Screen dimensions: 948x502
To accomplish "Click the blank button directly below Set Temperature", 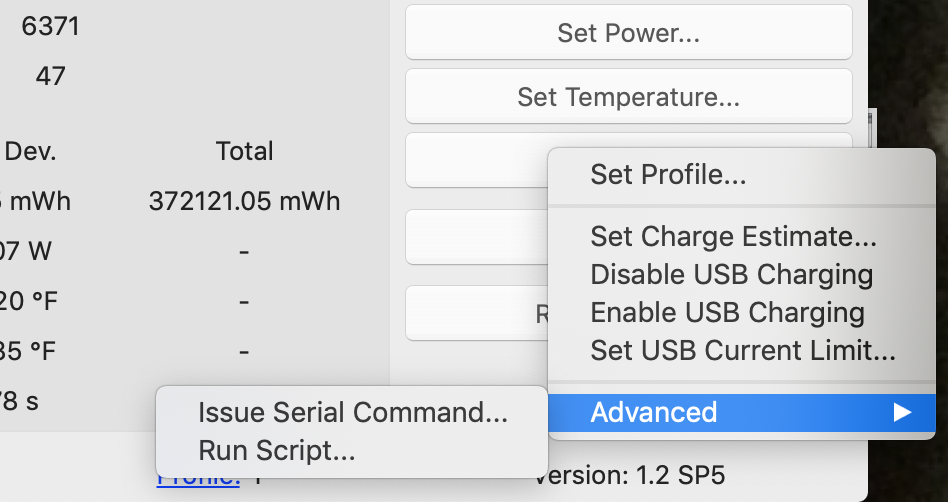I will [x=476, y=160].
